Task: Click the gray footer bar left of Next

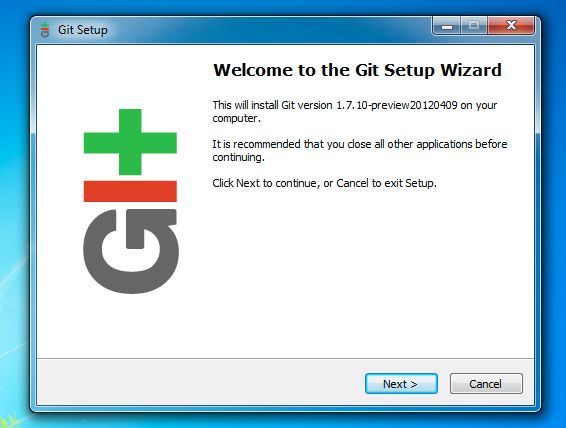Action: pos(199,383)
